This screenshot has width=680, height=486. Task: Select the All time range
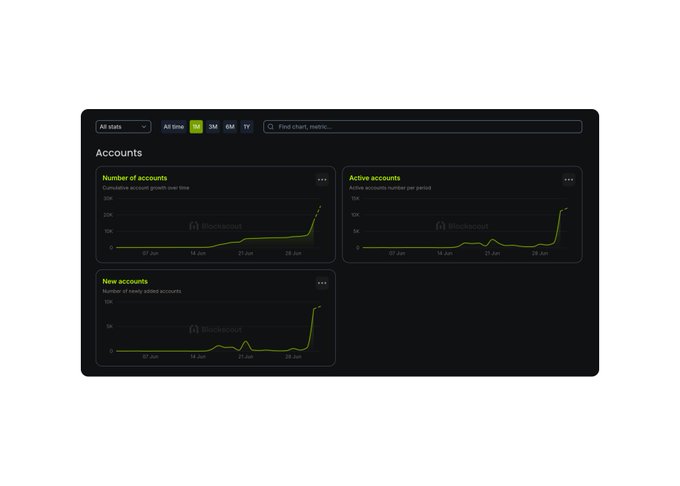(173, 127)
